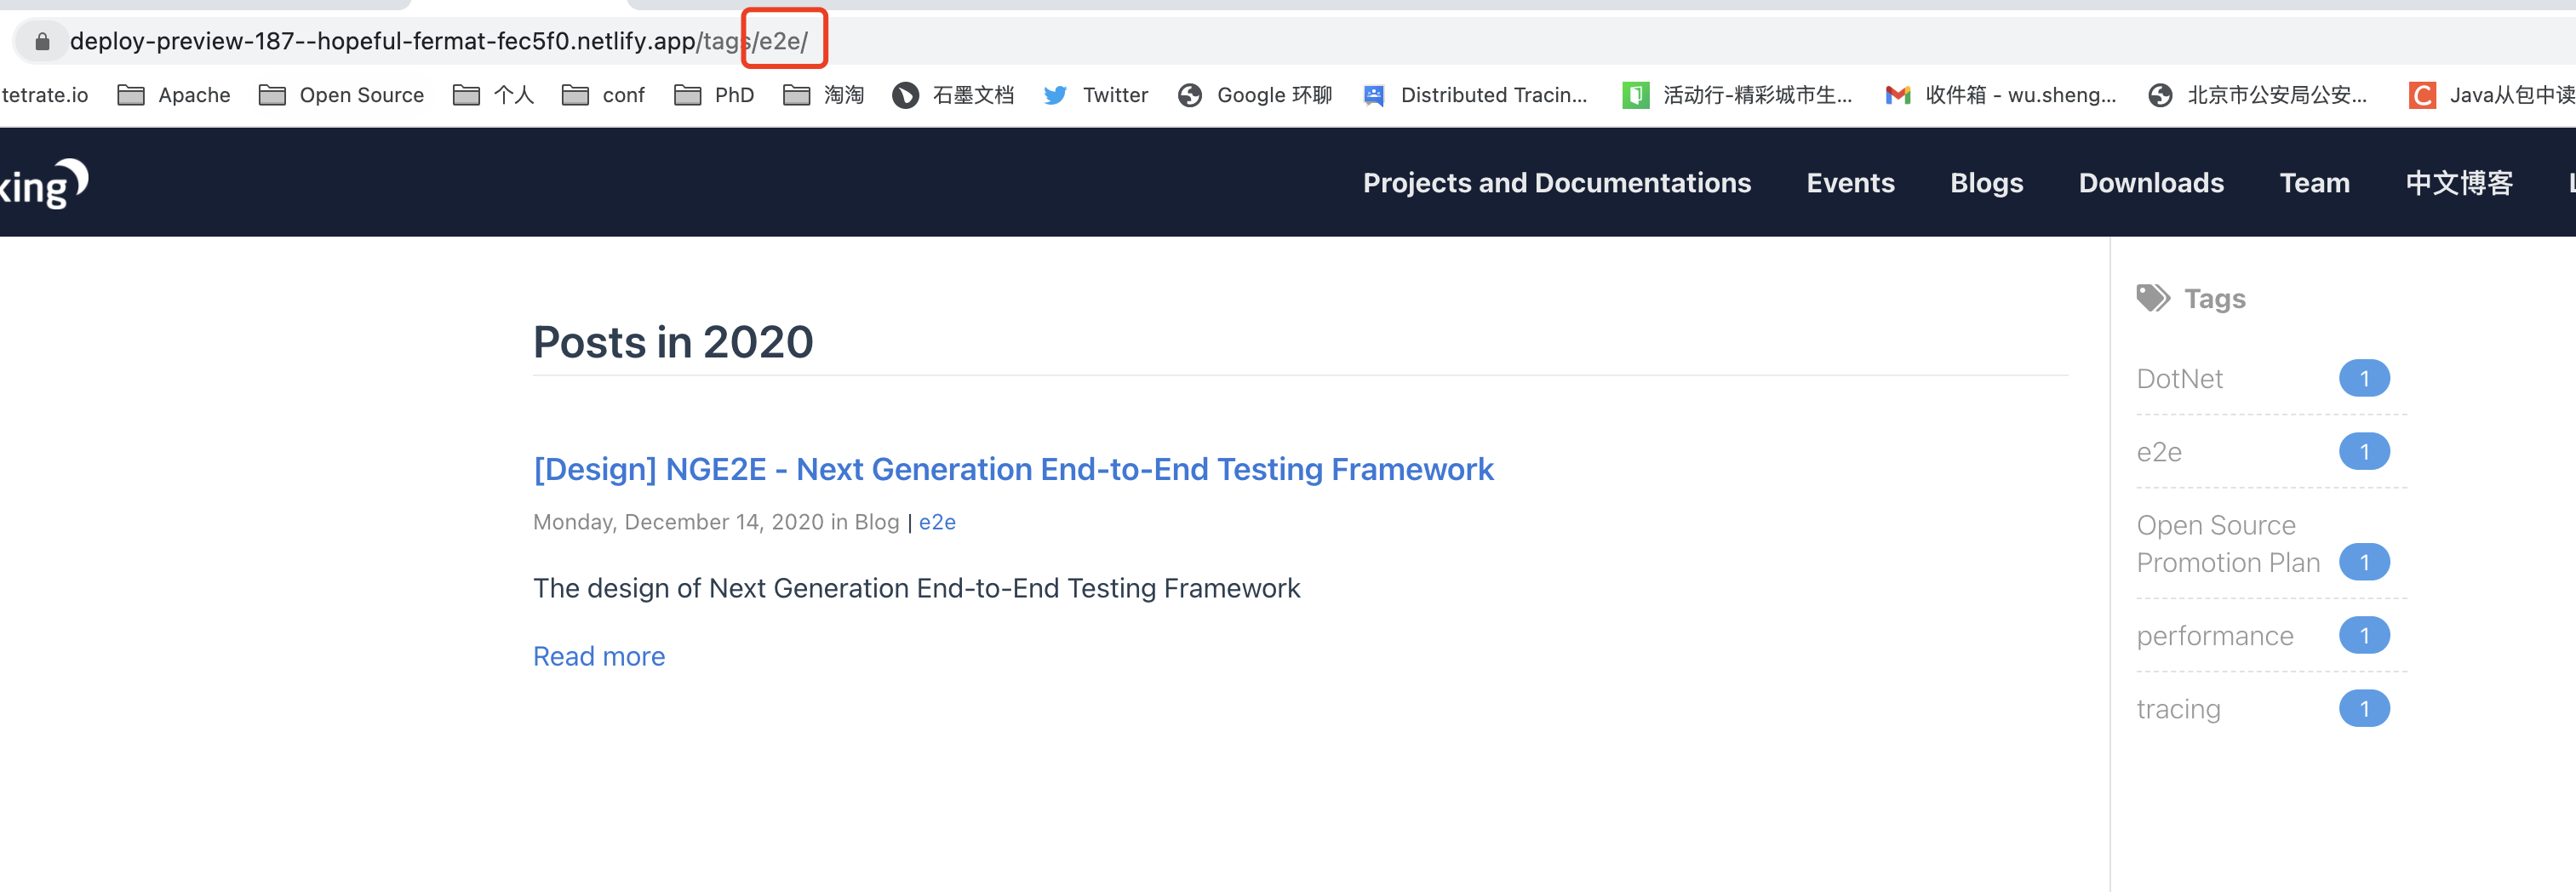Open the Distributed Tracing bookmark

click(x=1475, y=95)
